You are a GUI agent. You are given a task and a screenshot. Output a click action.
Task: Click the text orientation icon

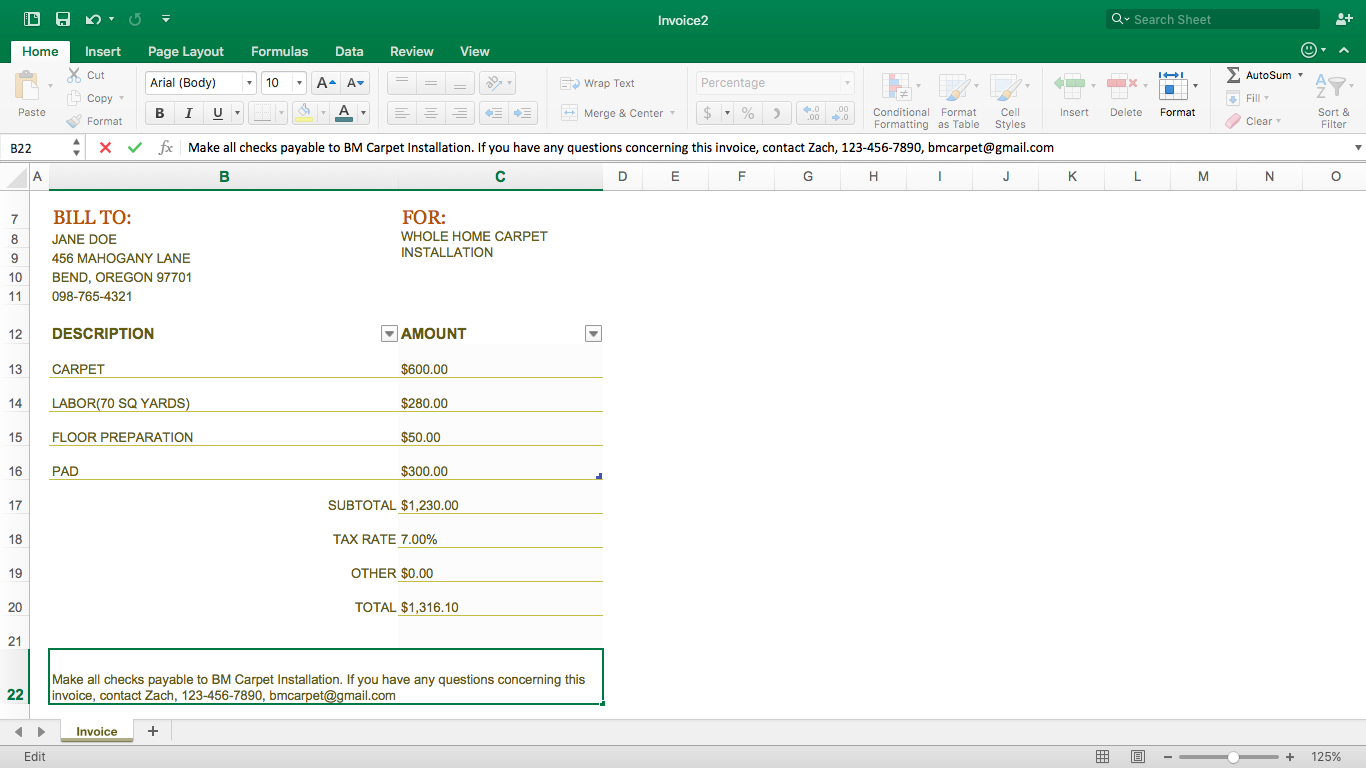492,83
